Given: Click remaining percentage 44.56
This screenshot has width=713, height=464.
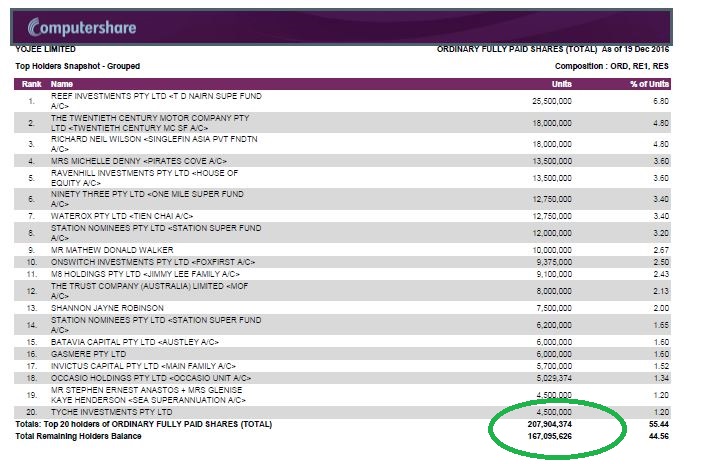Looking at the screenshot, I should tap(659, 436).
